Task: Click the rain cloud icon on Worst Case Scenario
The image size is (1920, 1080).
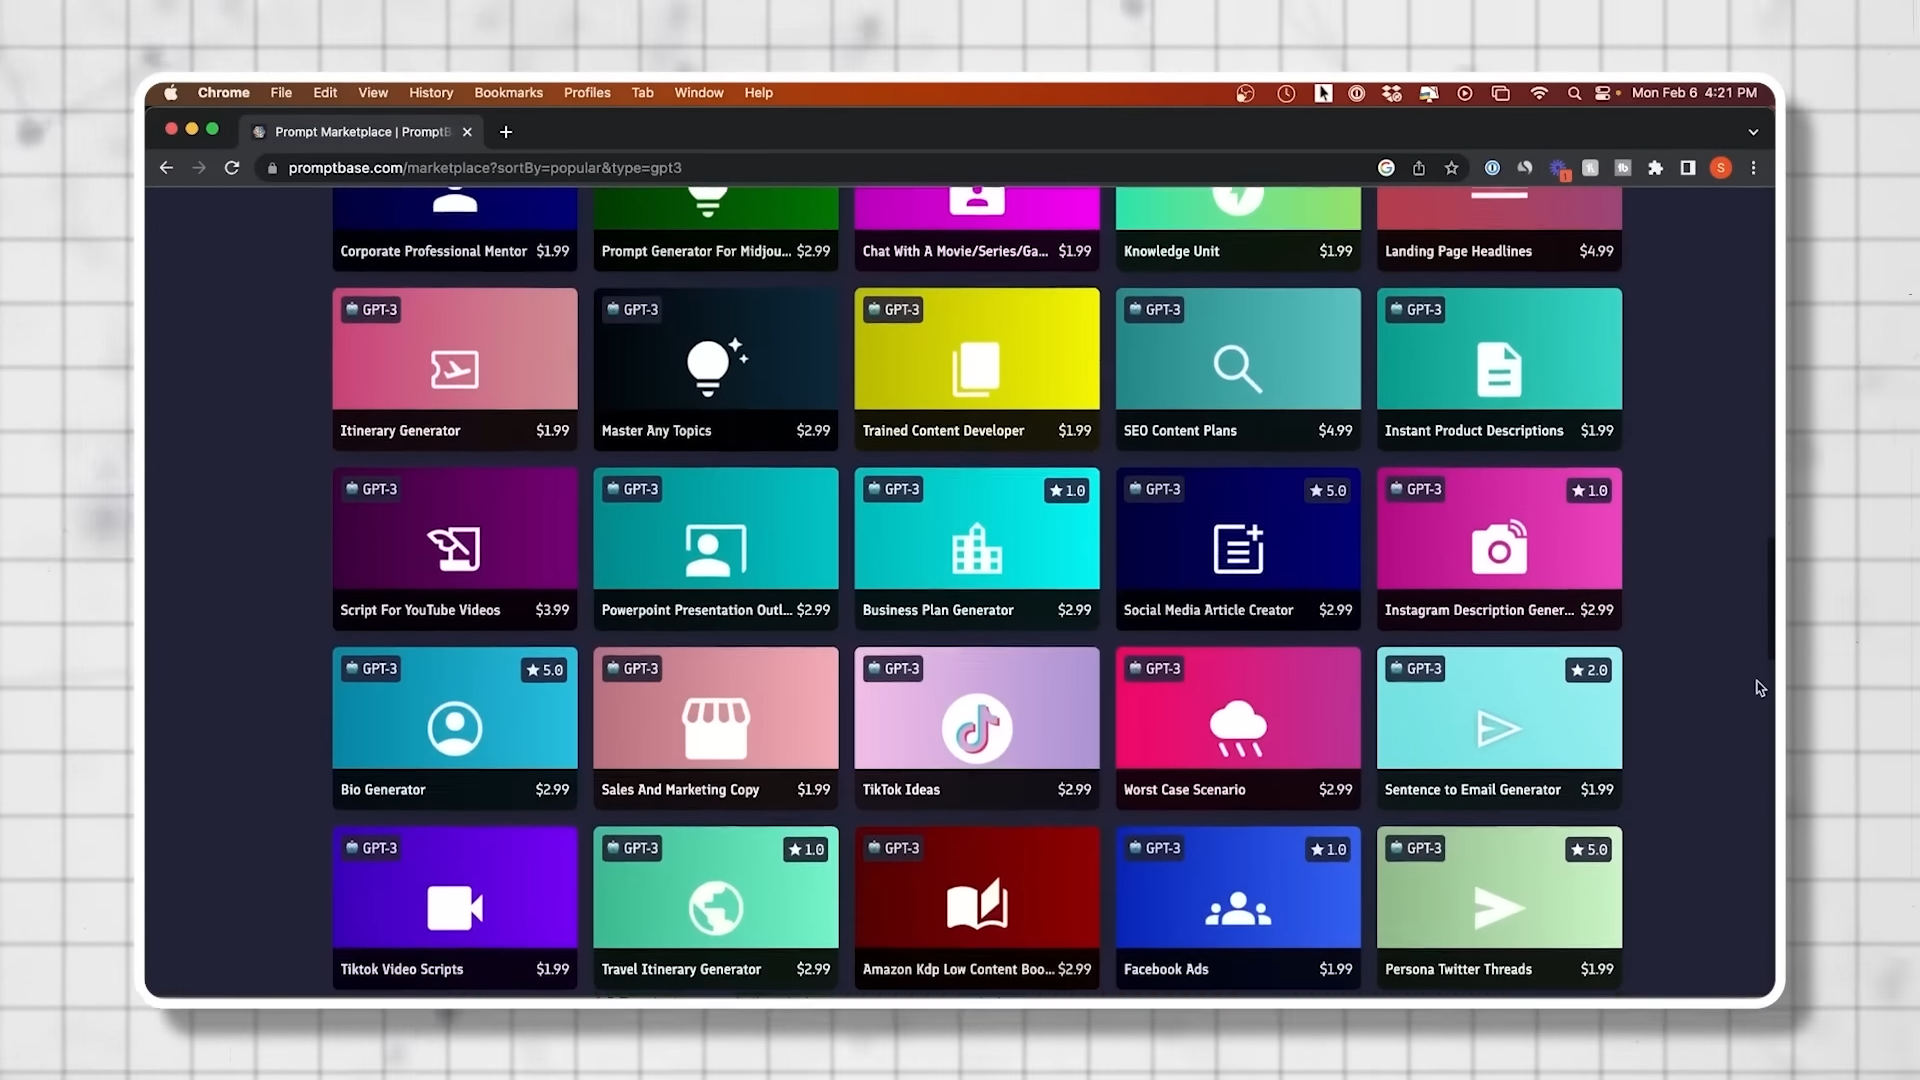Action: [x=1237, y=728]
